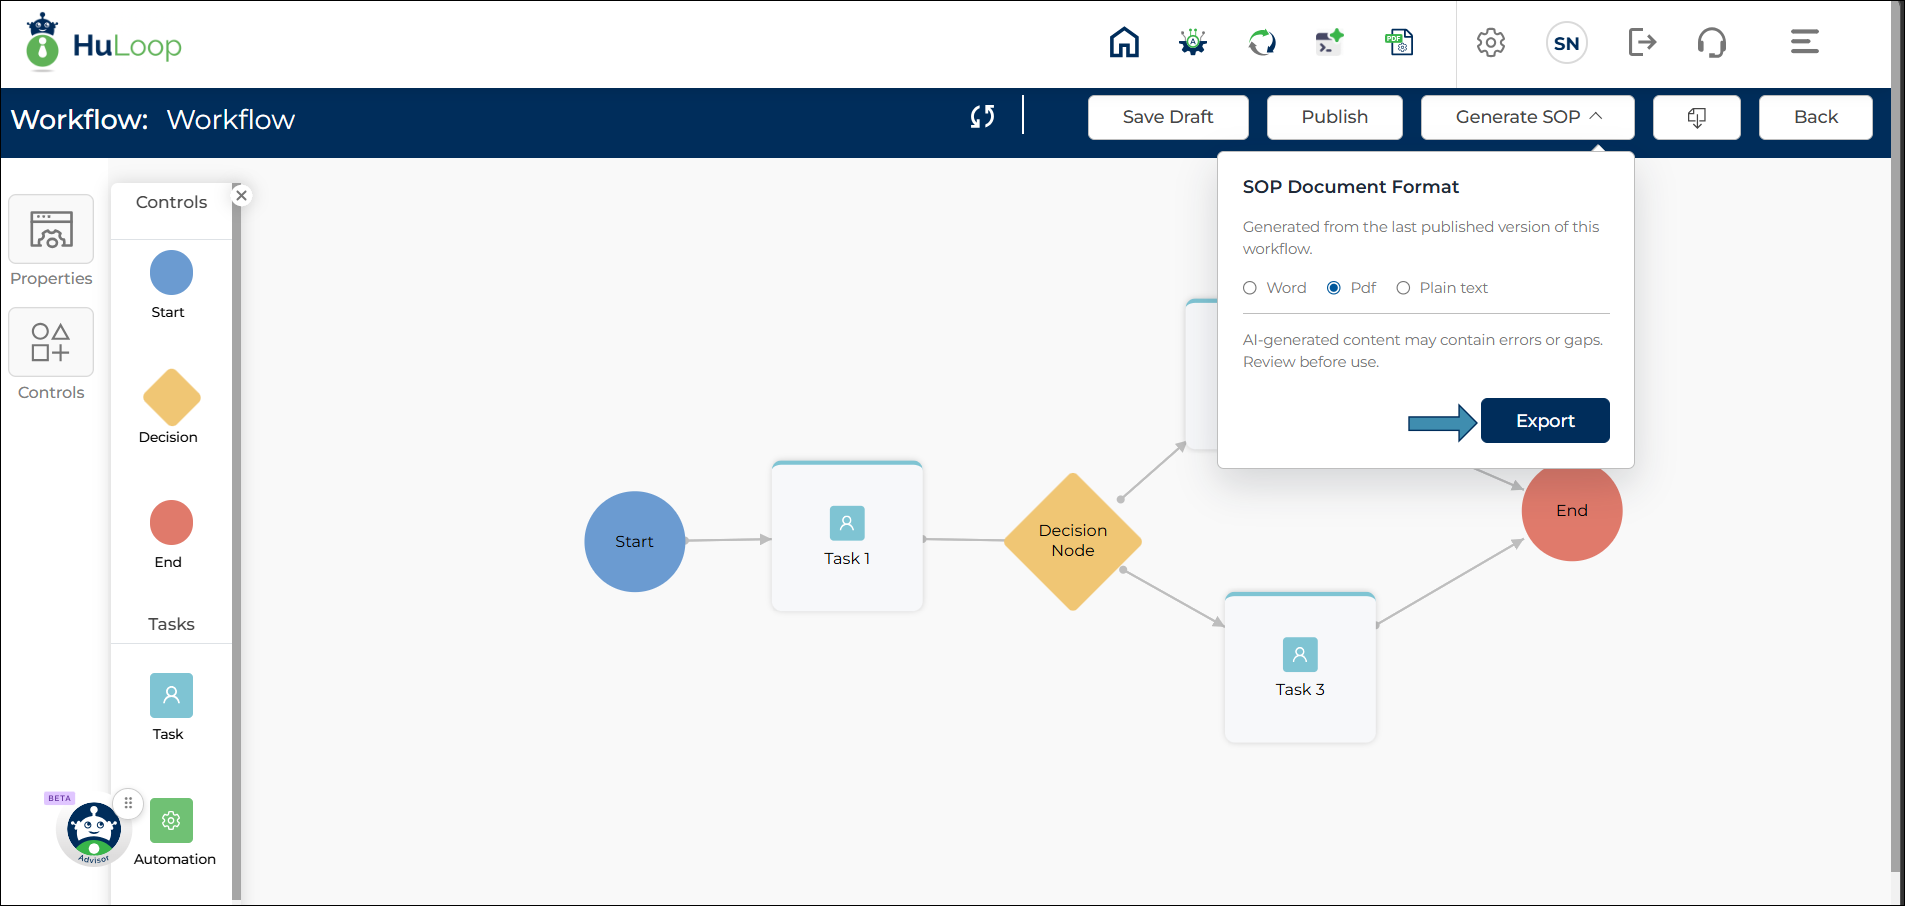Click the Back button
Image resolution: width=1905 pixels, height=906 pixels.
[x=1816, y=118]
